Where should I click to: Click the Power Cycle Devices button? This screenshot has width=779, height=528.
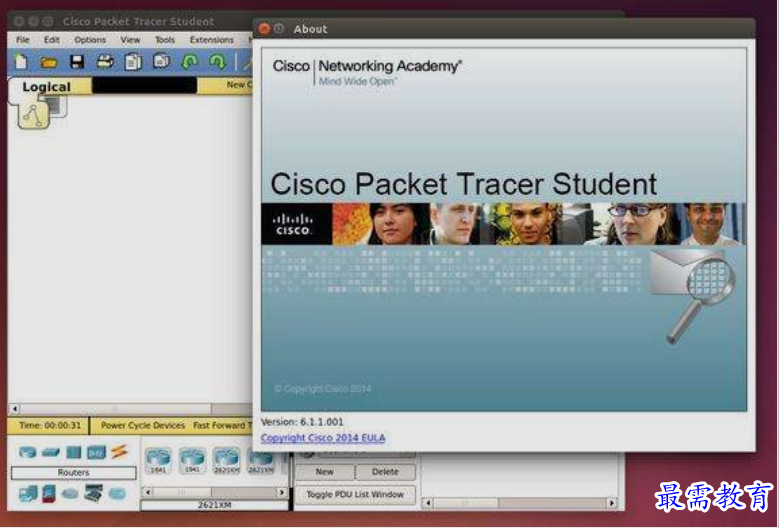click(143, 426)
